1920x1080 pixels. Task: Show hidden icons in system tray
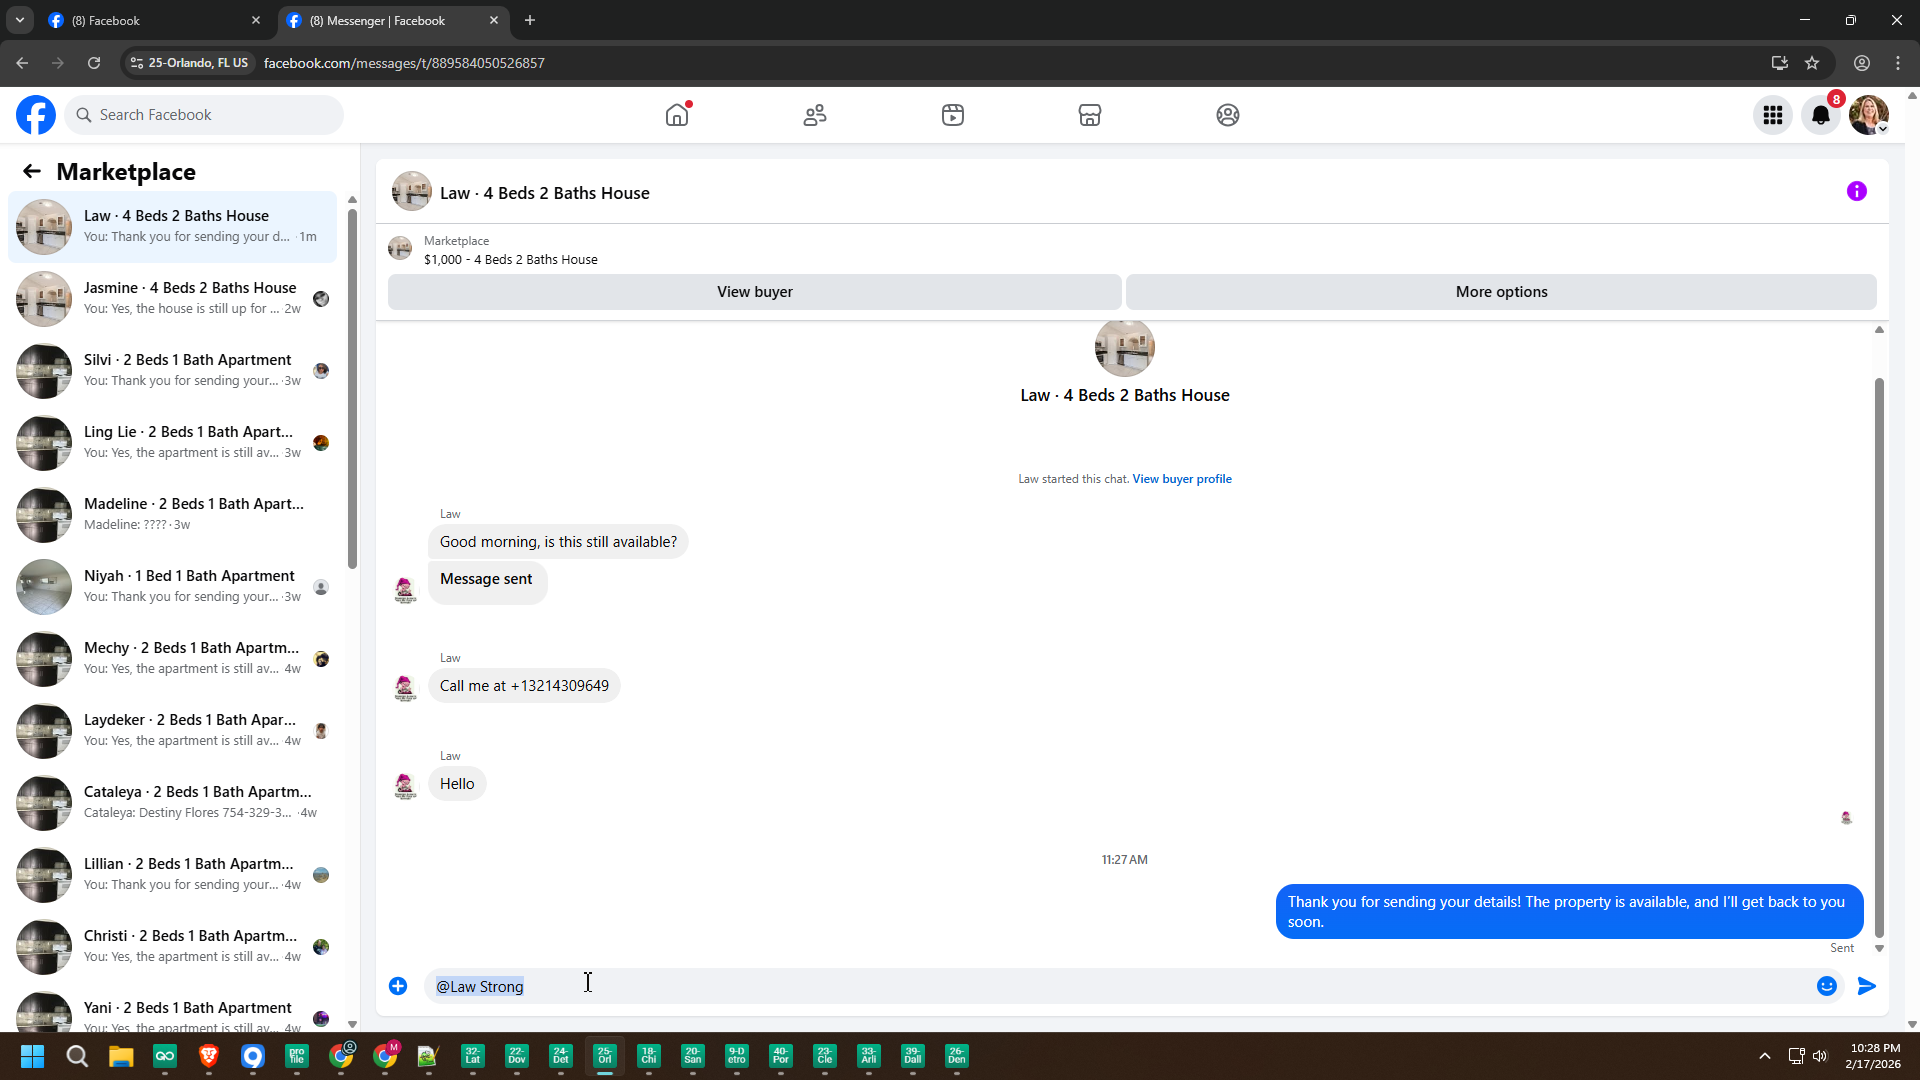point(1765,1056)
